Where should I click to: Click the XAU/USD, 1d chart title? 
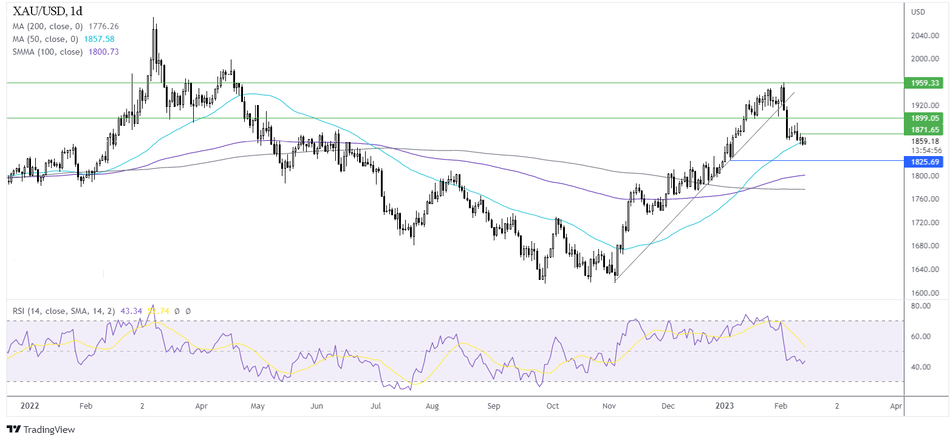click(50, 11)
